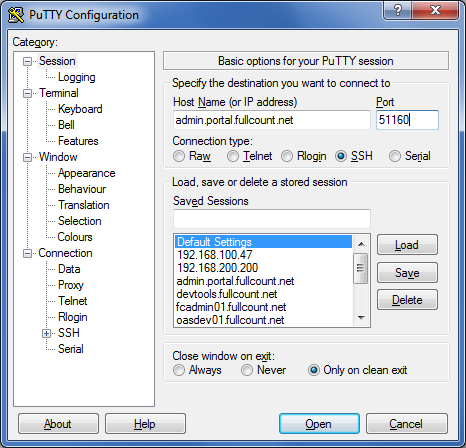Click the Delete button

407,300
